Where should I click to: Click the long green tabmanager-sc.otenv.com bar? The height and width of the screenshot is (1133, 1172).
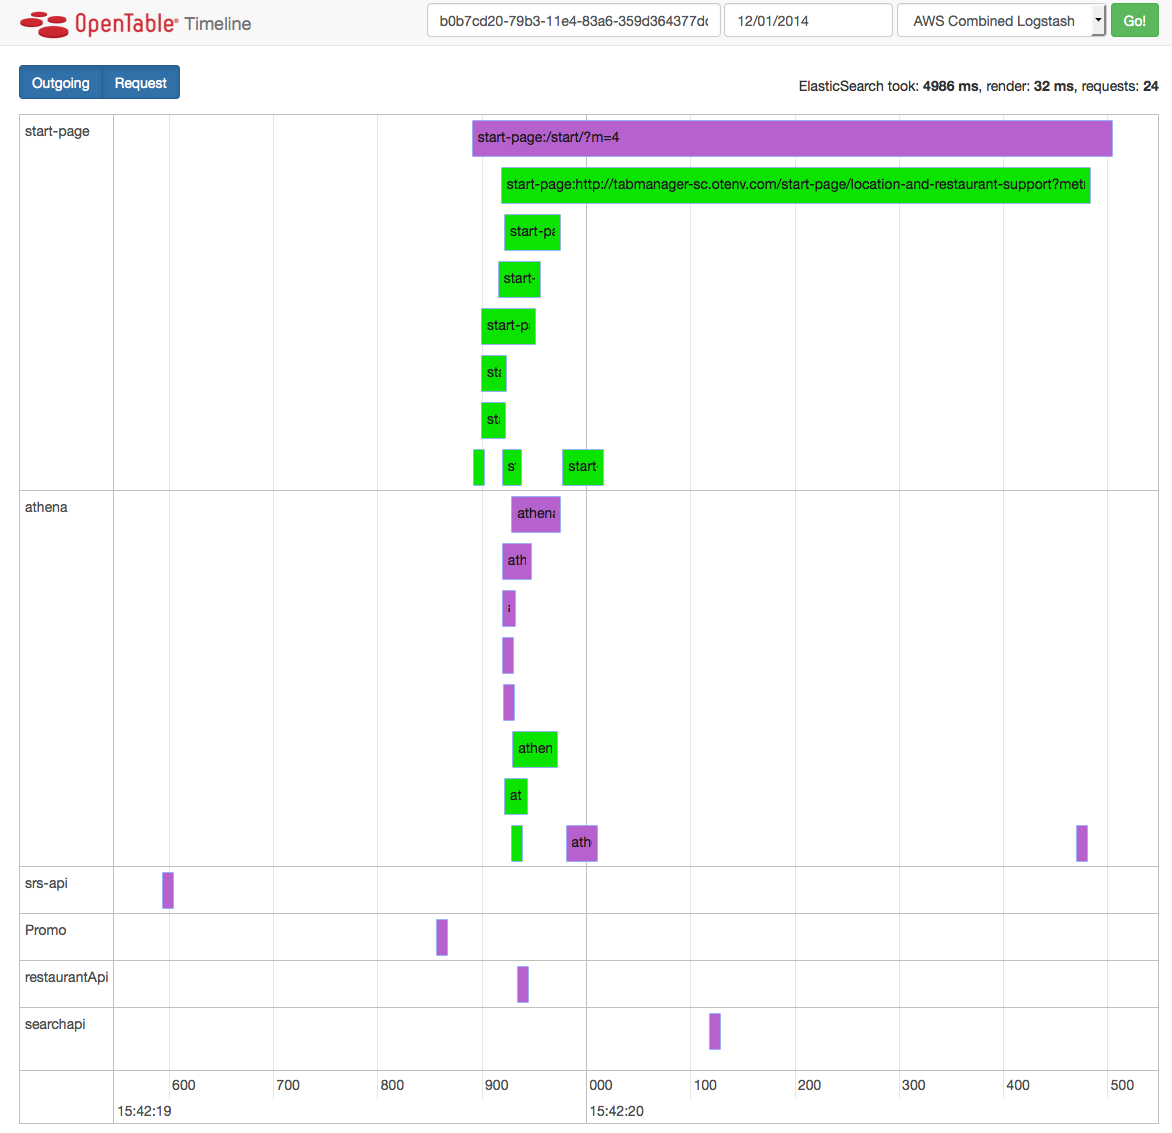[795, 185]
